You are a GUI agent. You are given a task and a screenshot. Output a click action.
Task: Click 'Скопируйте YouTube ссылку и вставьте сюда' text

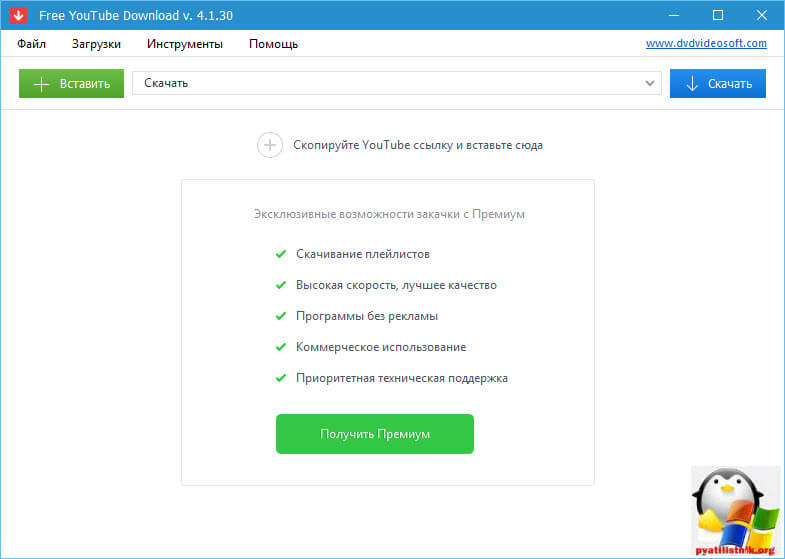tap(418, 145)
